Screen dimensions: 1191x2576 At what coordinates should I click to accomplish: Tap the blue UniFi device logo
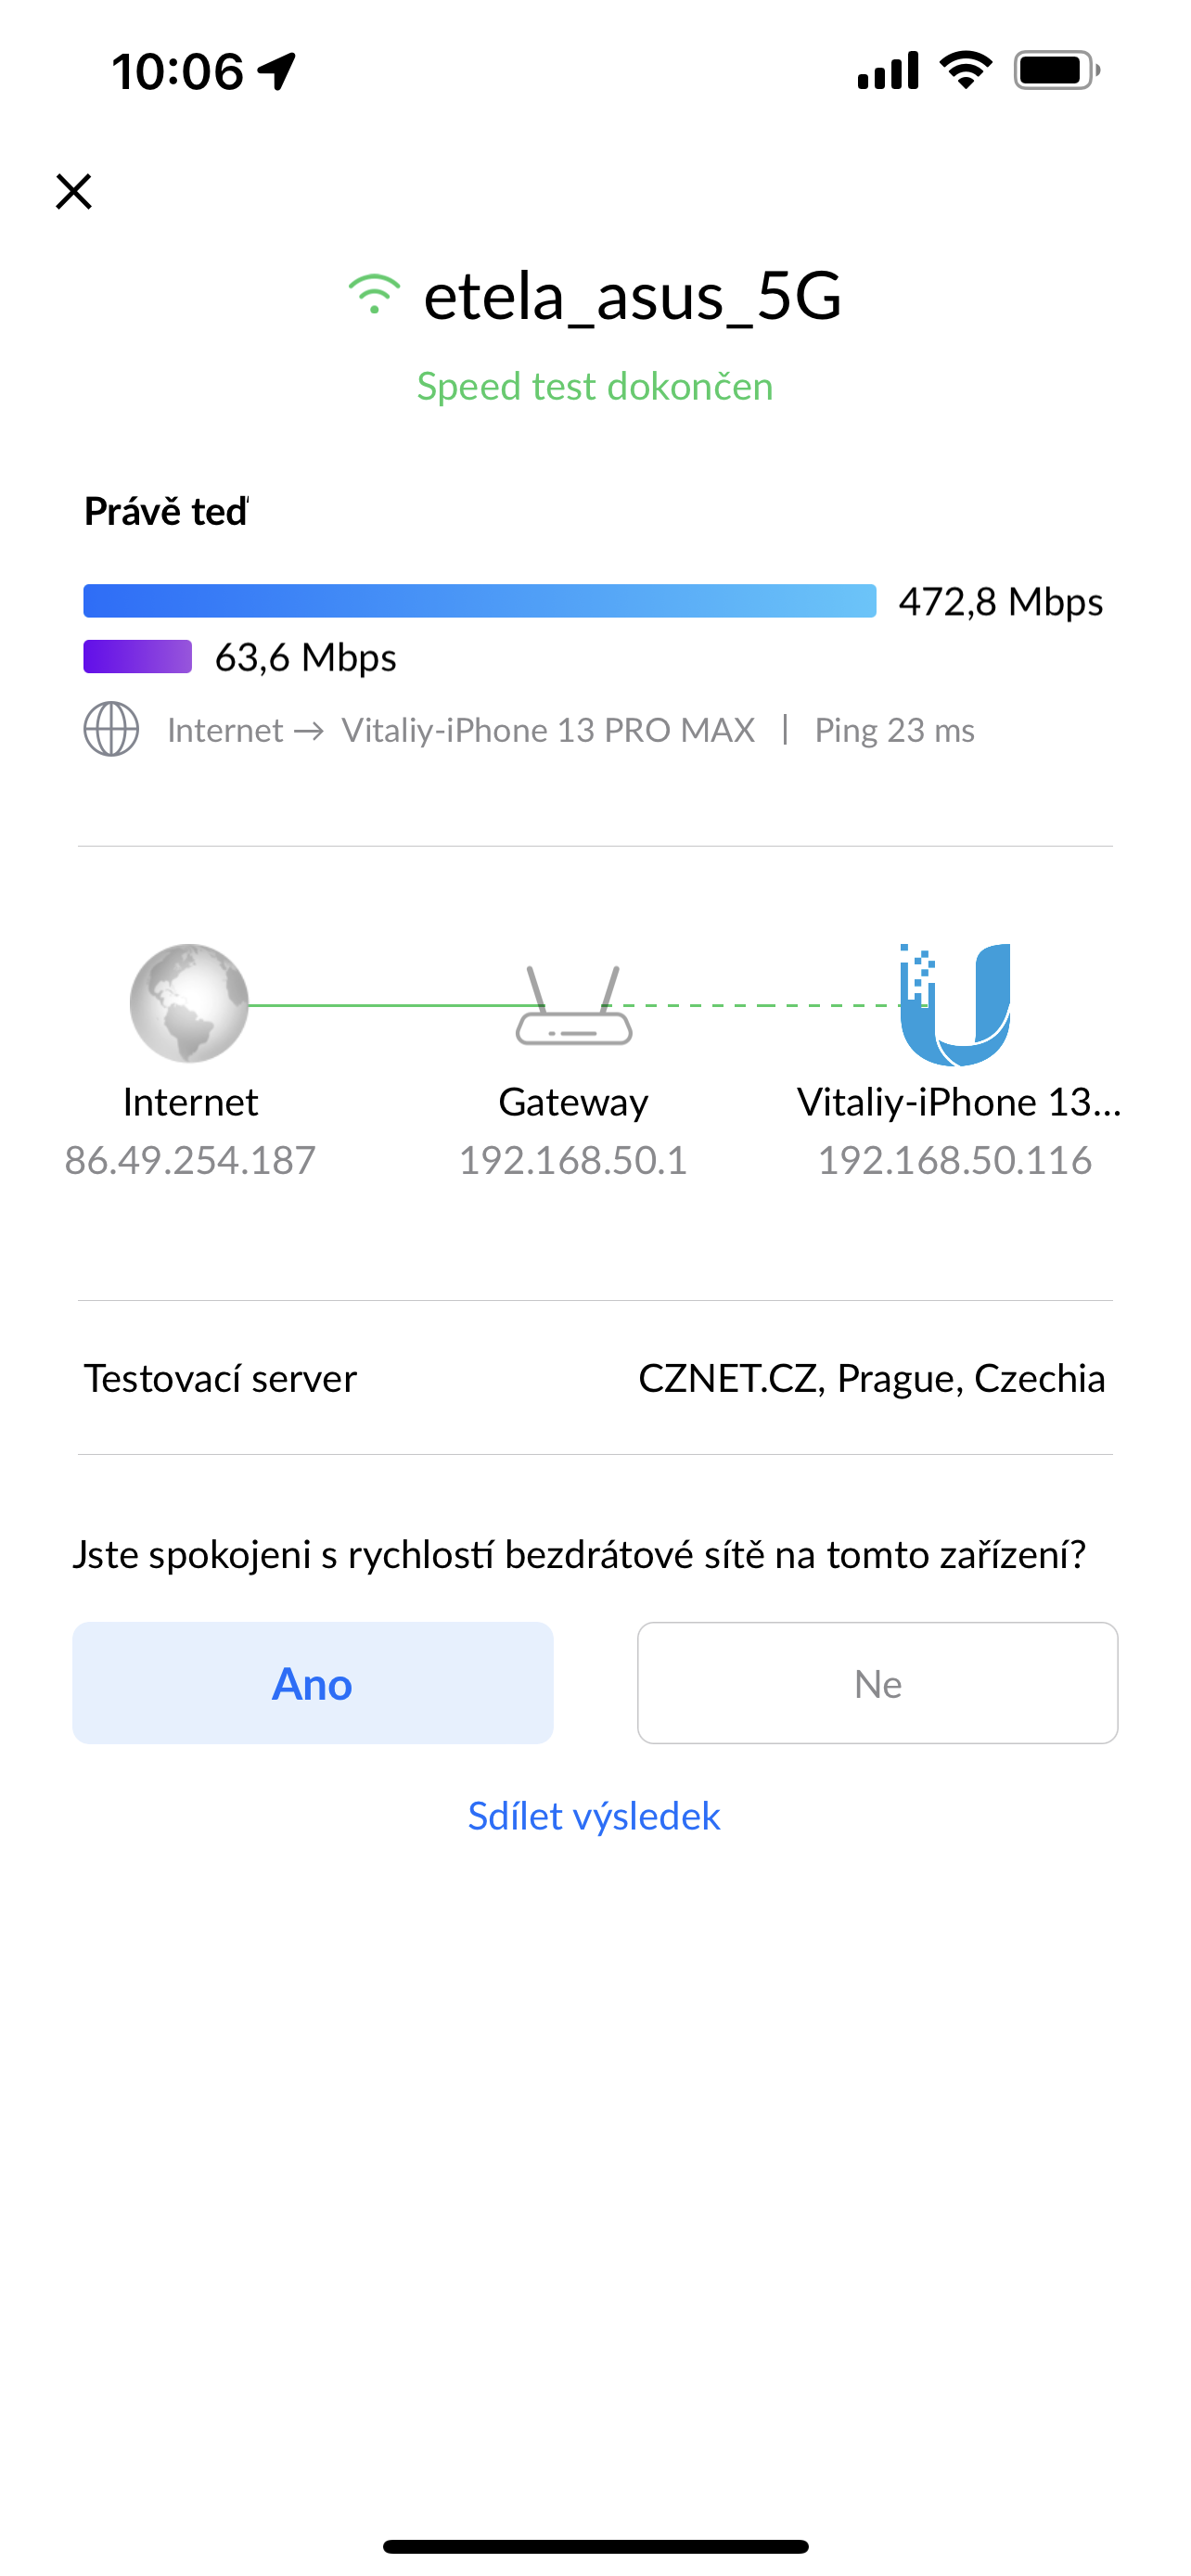pyautogui.click(x=955, y=1004)
